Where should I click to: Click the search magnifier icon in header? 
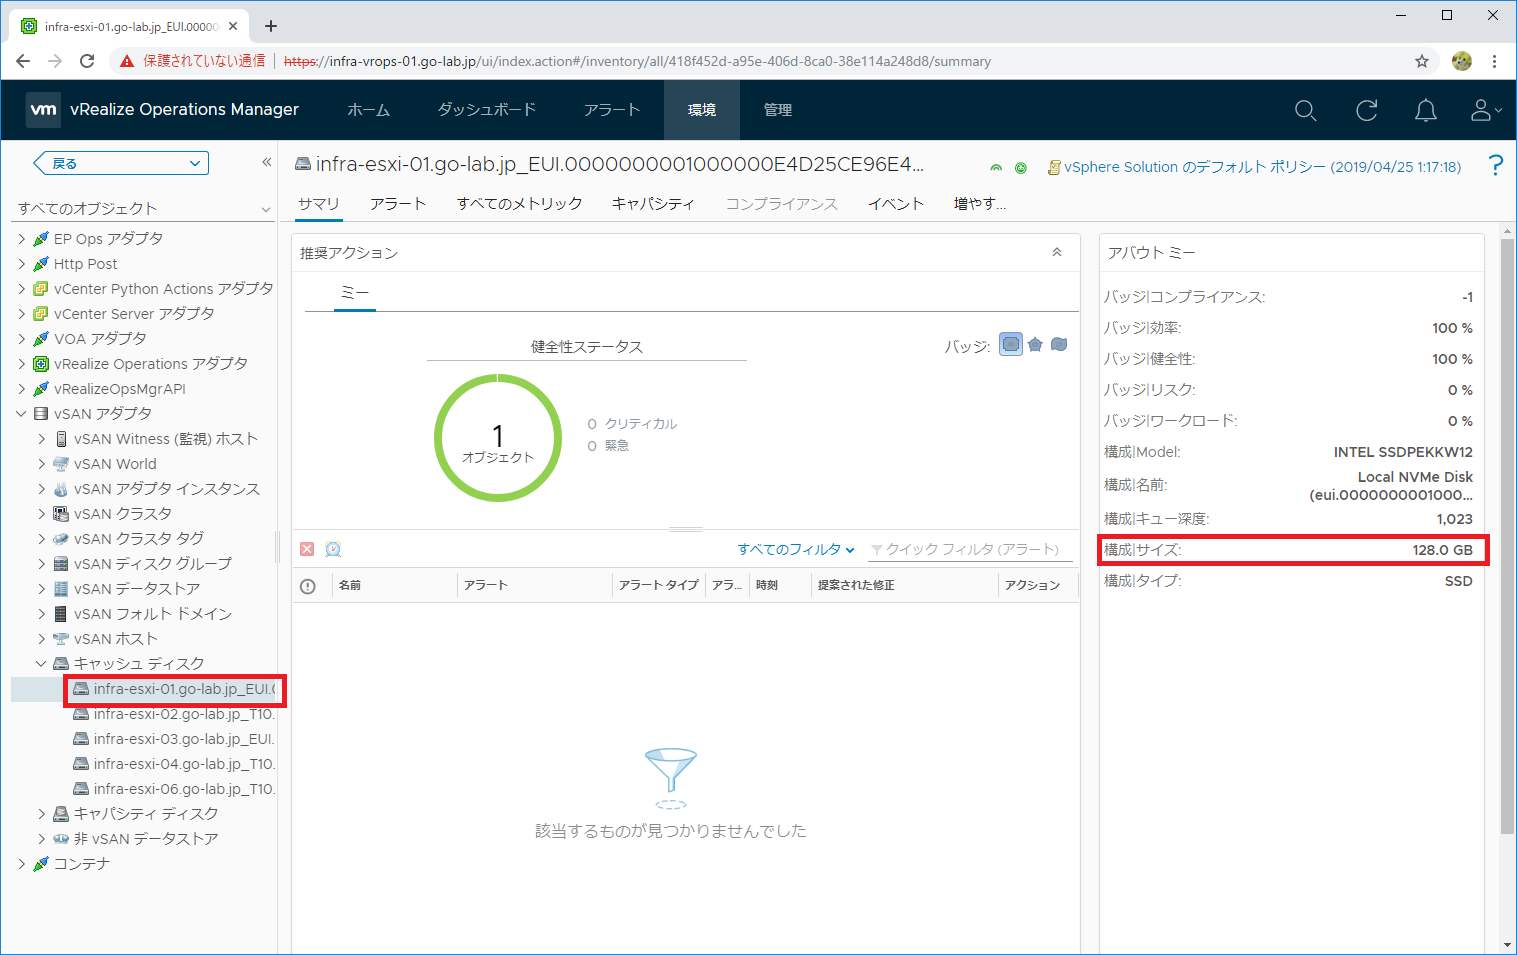(1305, 110)
